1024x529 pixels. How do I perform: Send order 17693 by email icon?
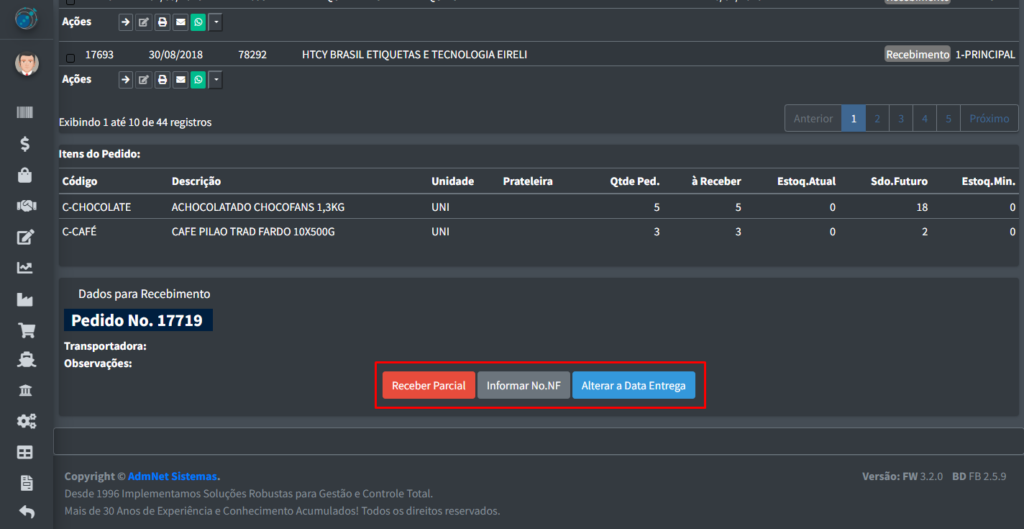[180, 80]
